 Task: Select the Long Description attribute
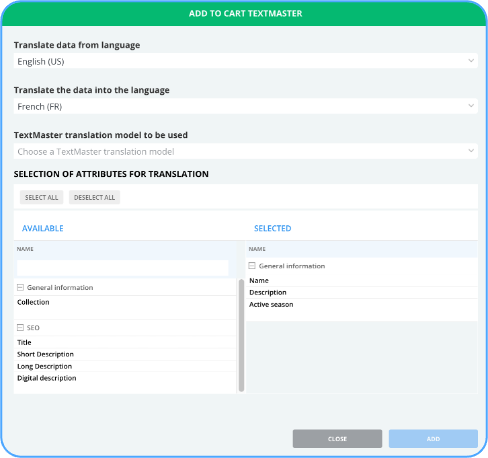pos(44,366)
